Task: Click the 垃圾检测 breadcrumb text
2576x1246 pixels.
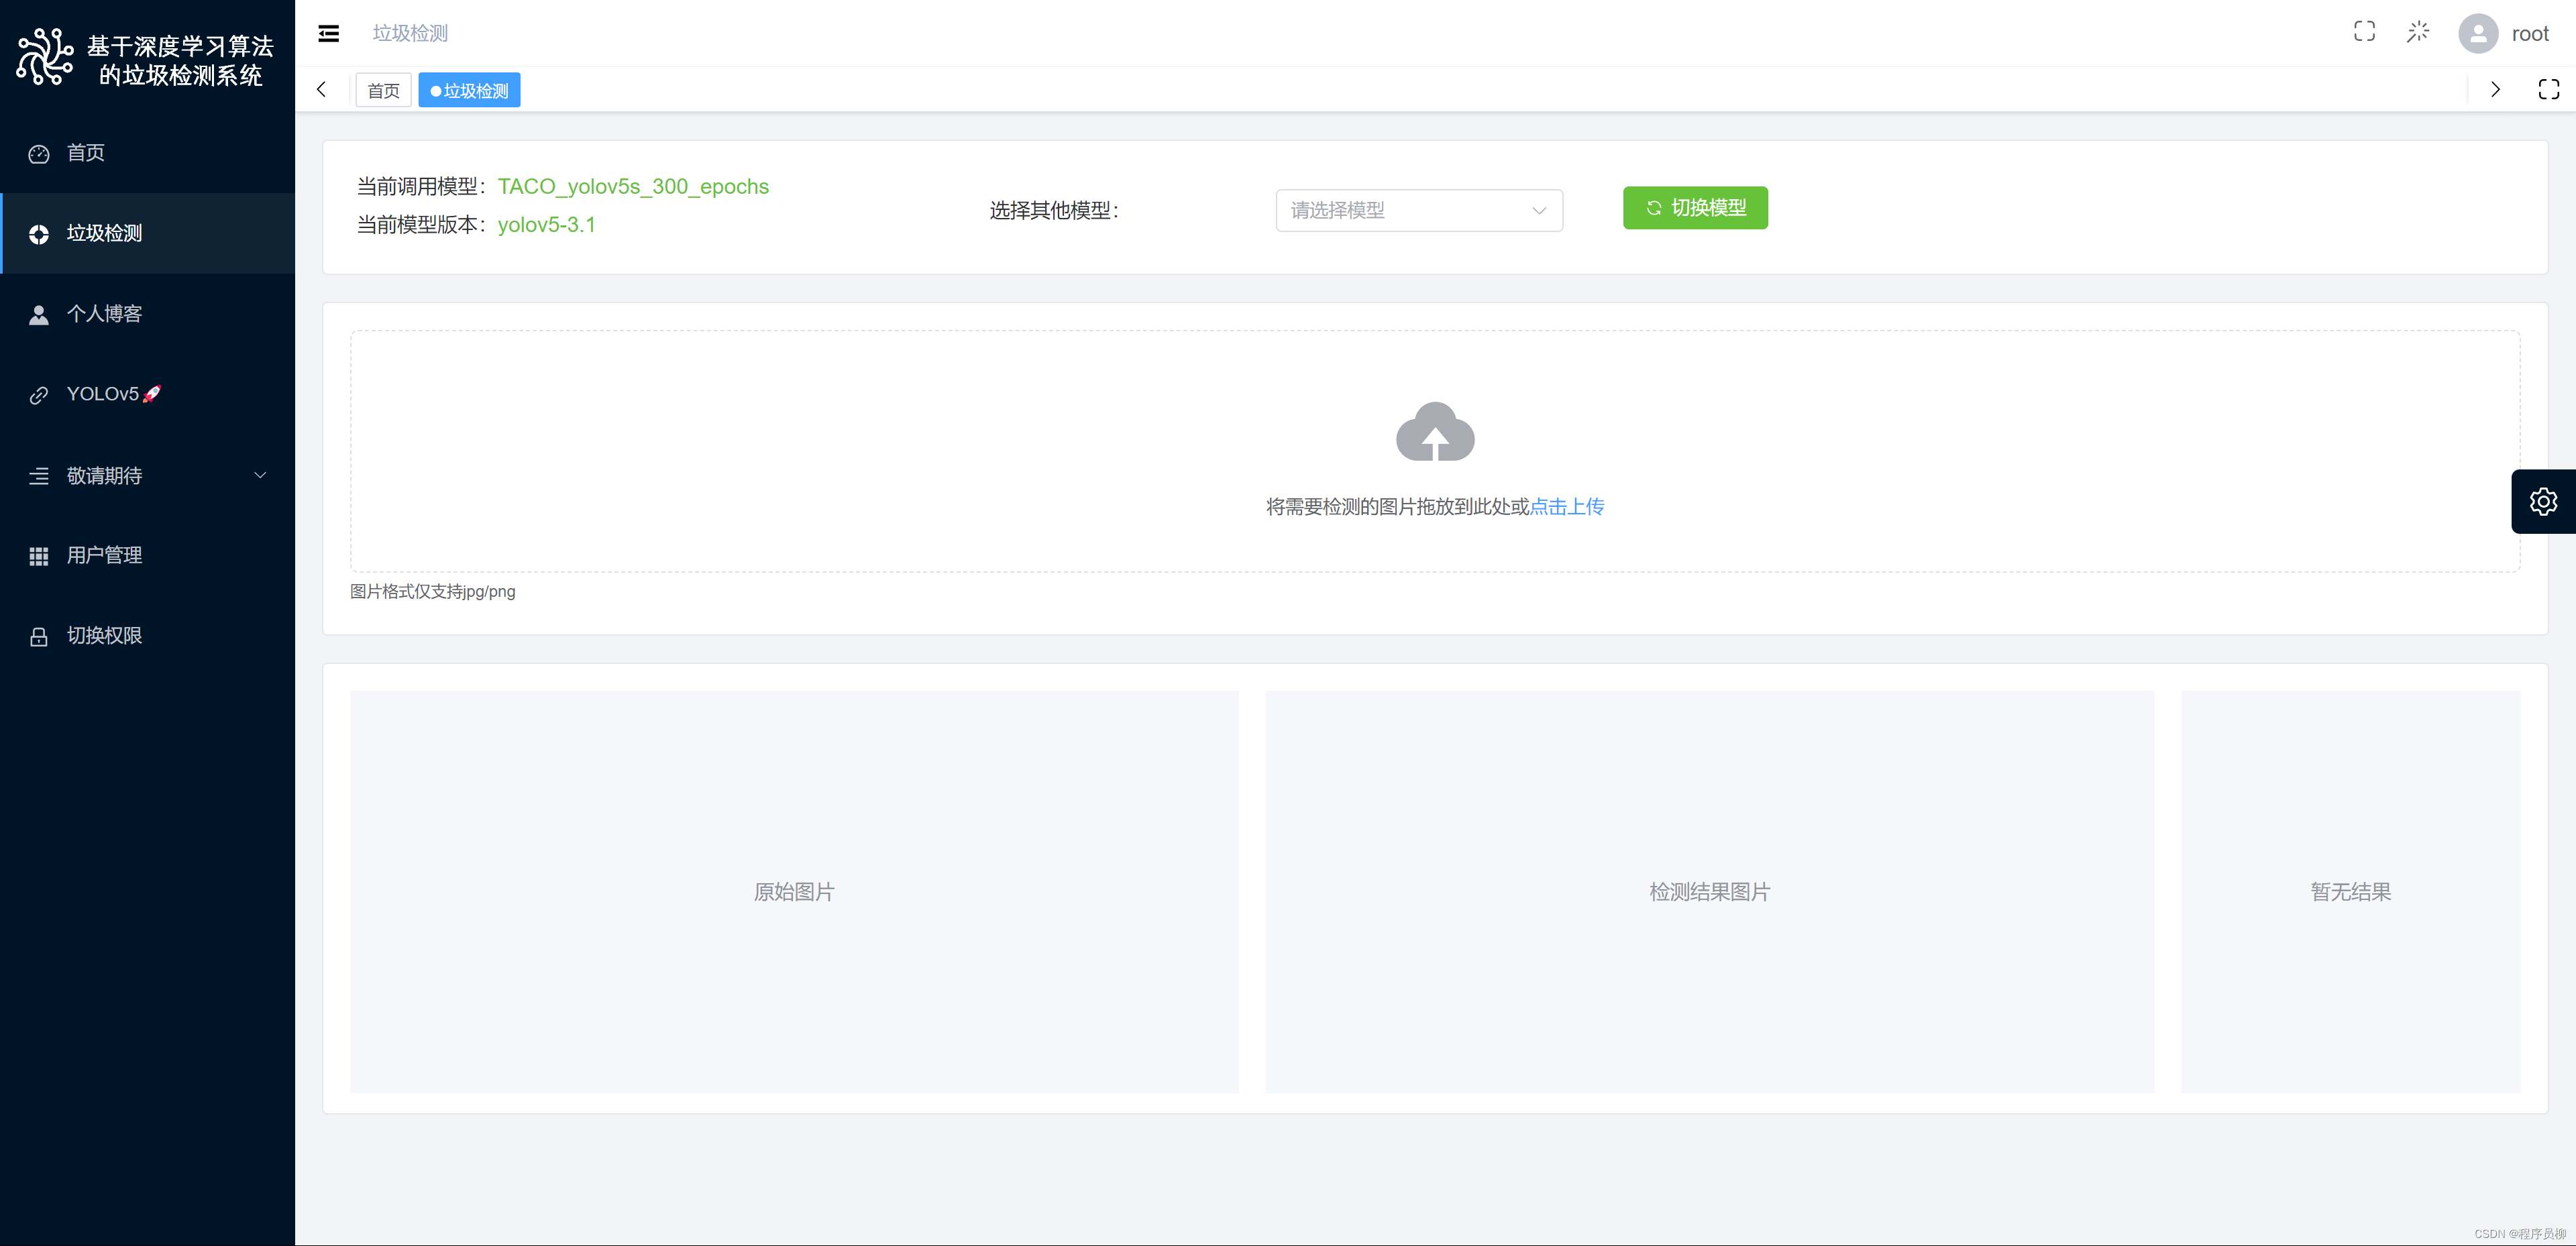Action: click(x=410, y=33)
